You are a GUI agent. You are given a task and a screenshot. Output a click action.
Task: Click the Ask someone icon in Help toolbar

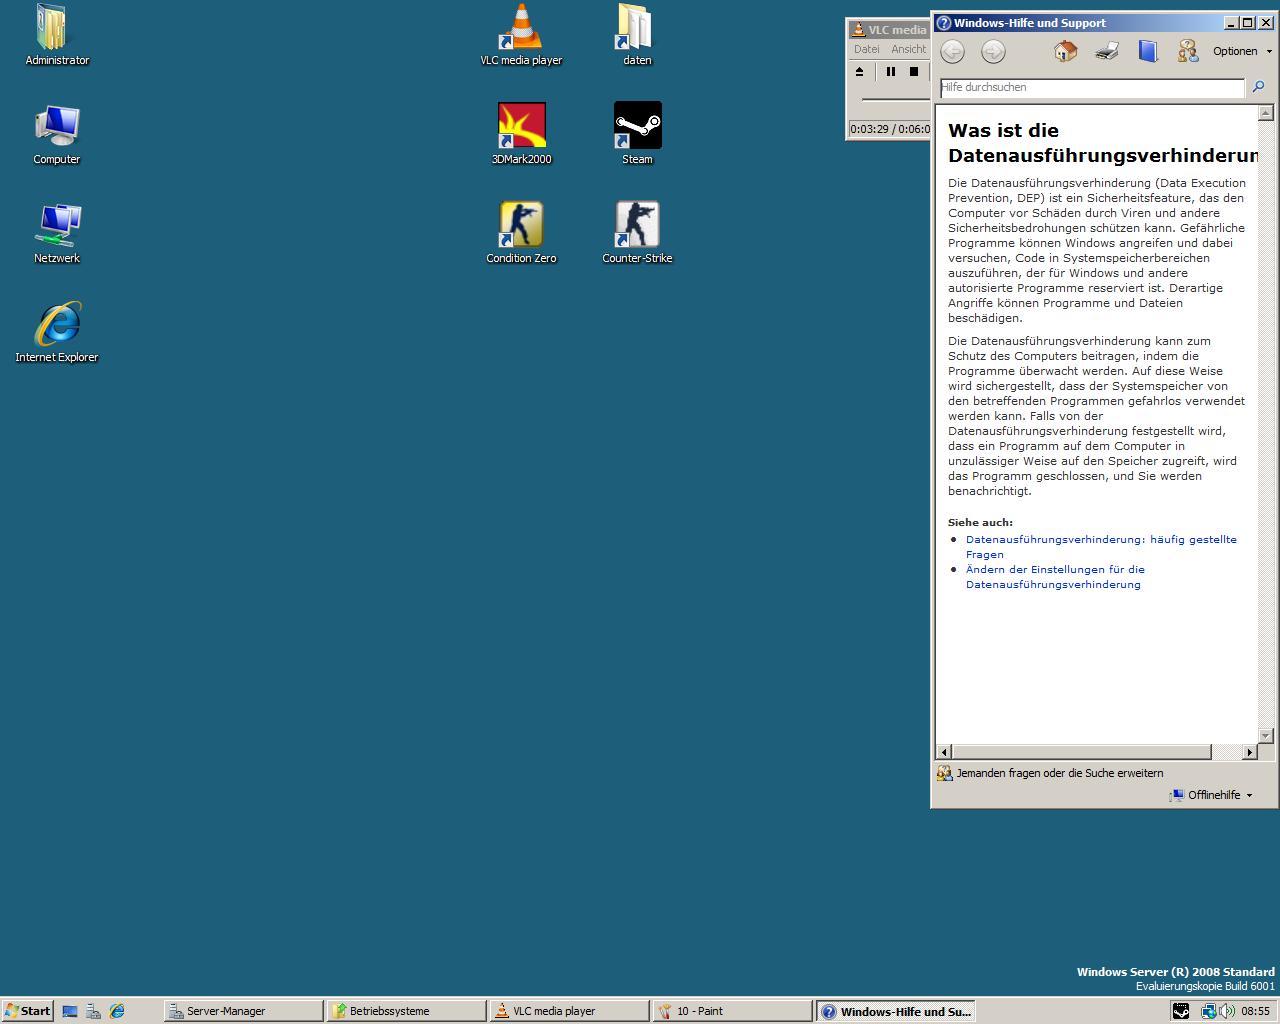pyautogui.click(x=1188, y=51)
